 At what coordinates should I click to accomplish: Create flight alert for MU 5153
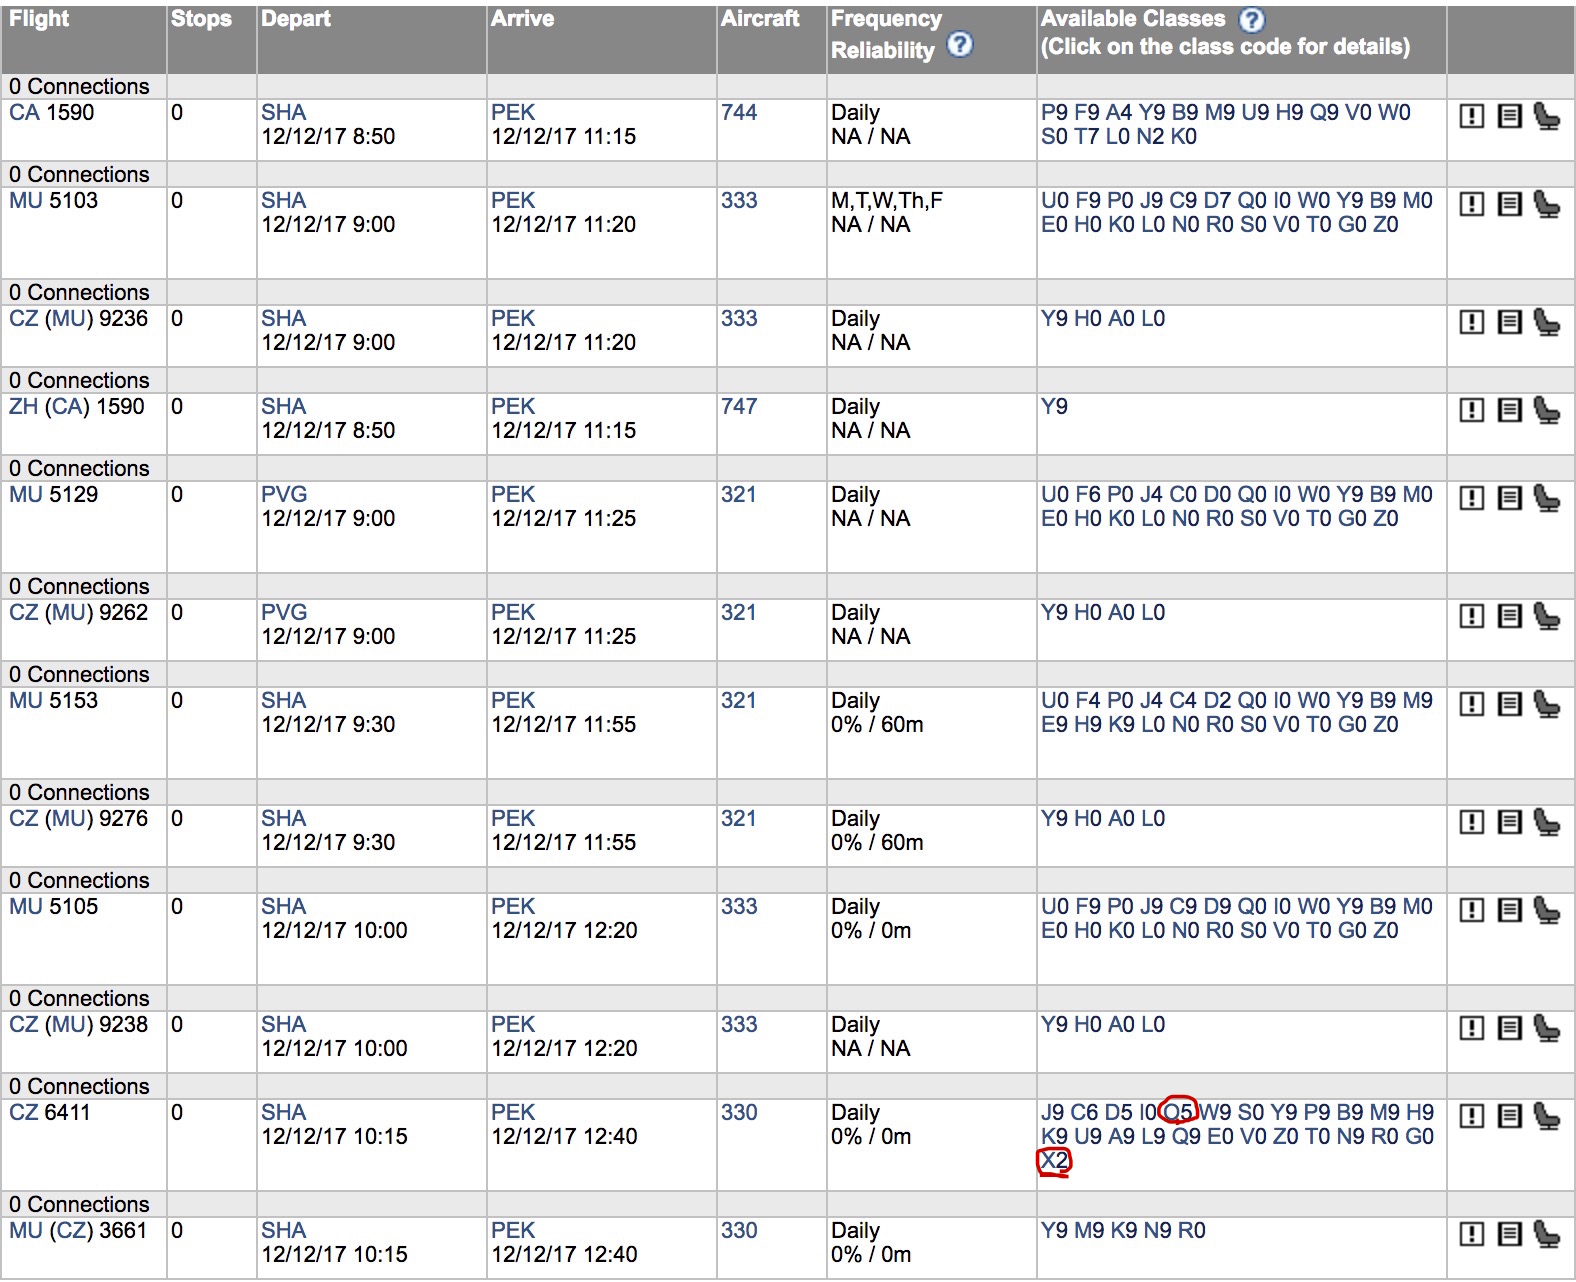(1471, 704)
